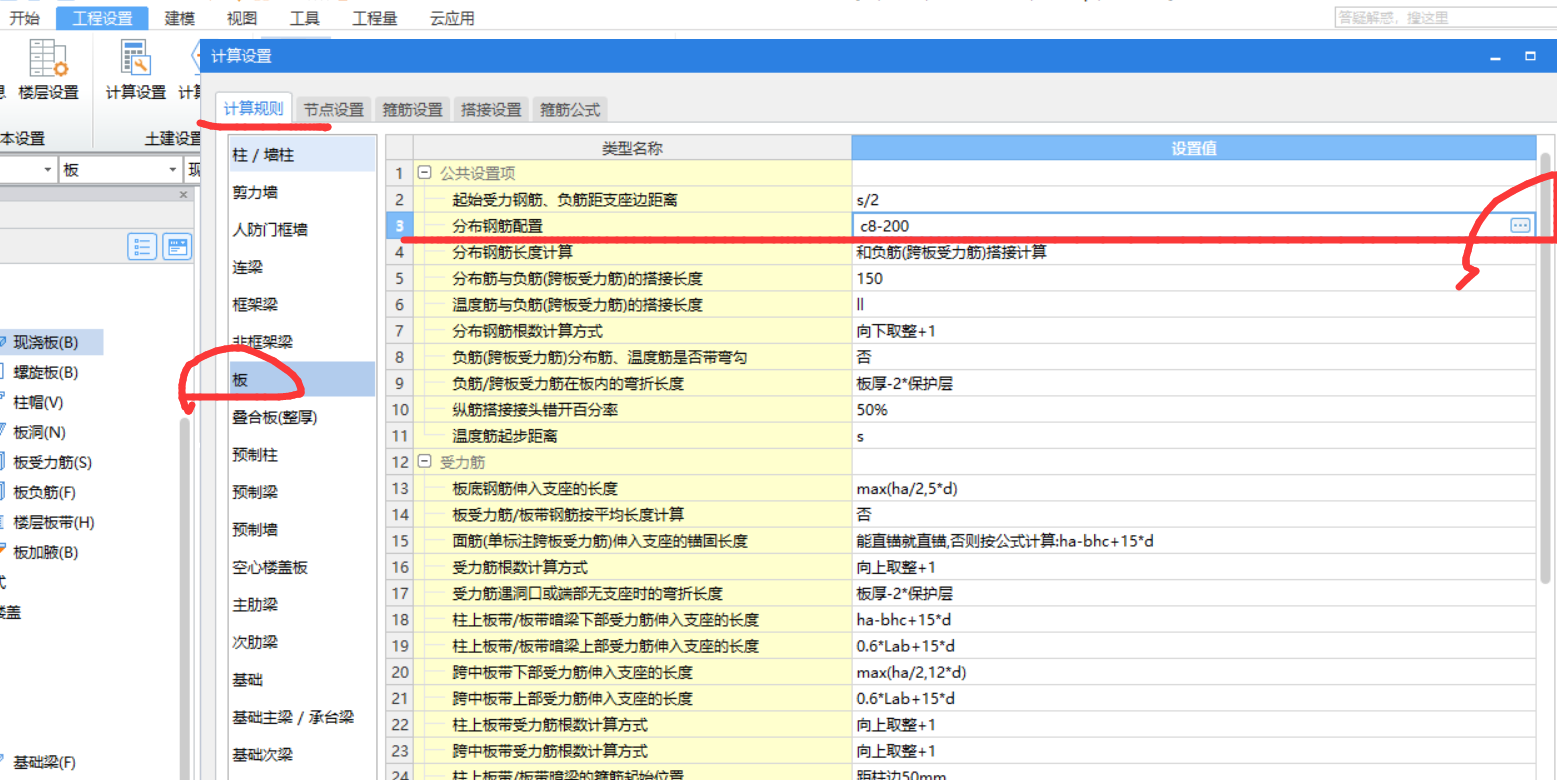
Task: Open 工程设置 ribbon tab
Action: [102, 18]
